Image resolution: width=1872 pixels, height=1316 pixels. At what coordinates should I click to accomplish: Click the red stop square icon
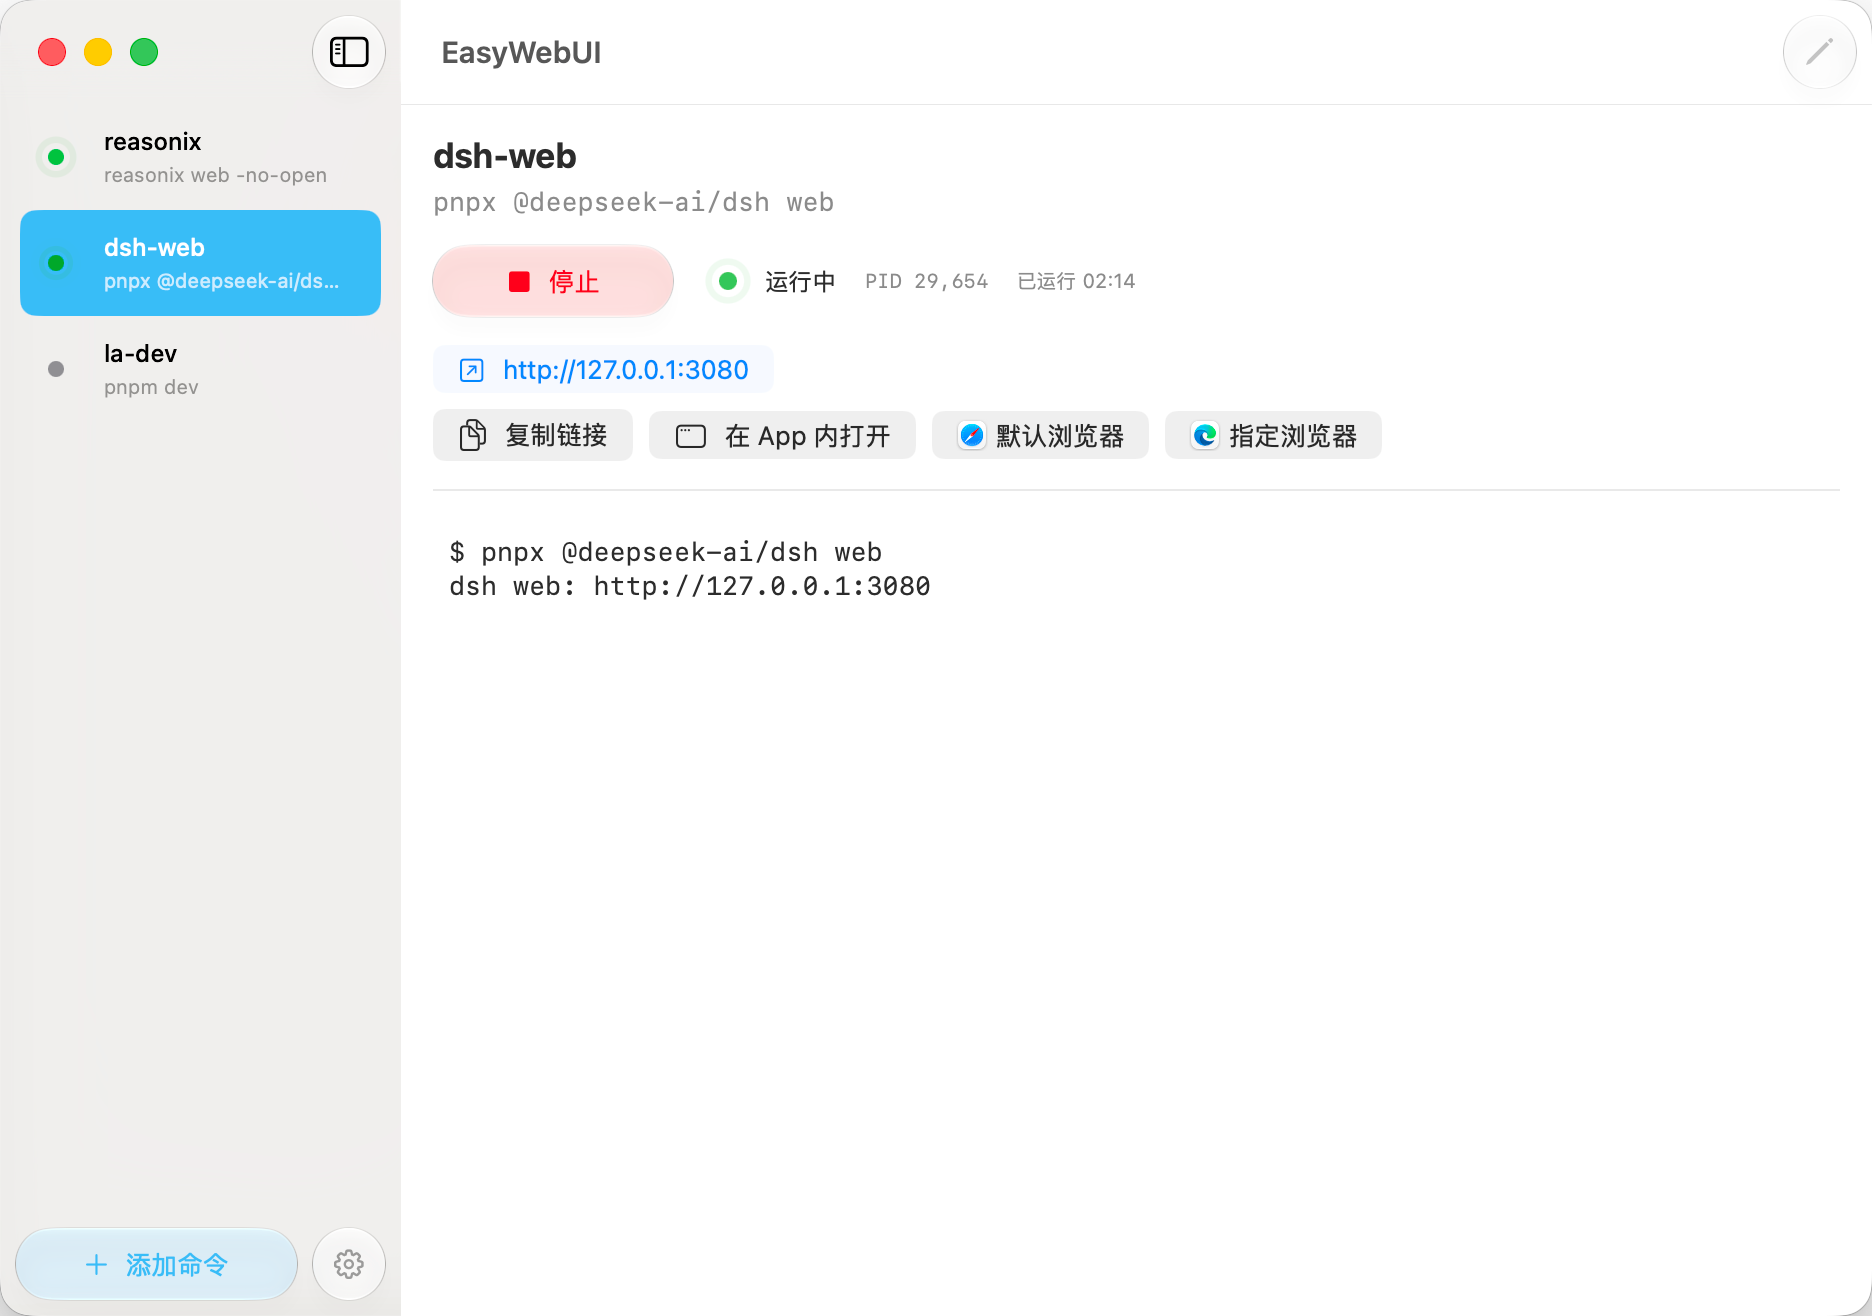[519, 282]
